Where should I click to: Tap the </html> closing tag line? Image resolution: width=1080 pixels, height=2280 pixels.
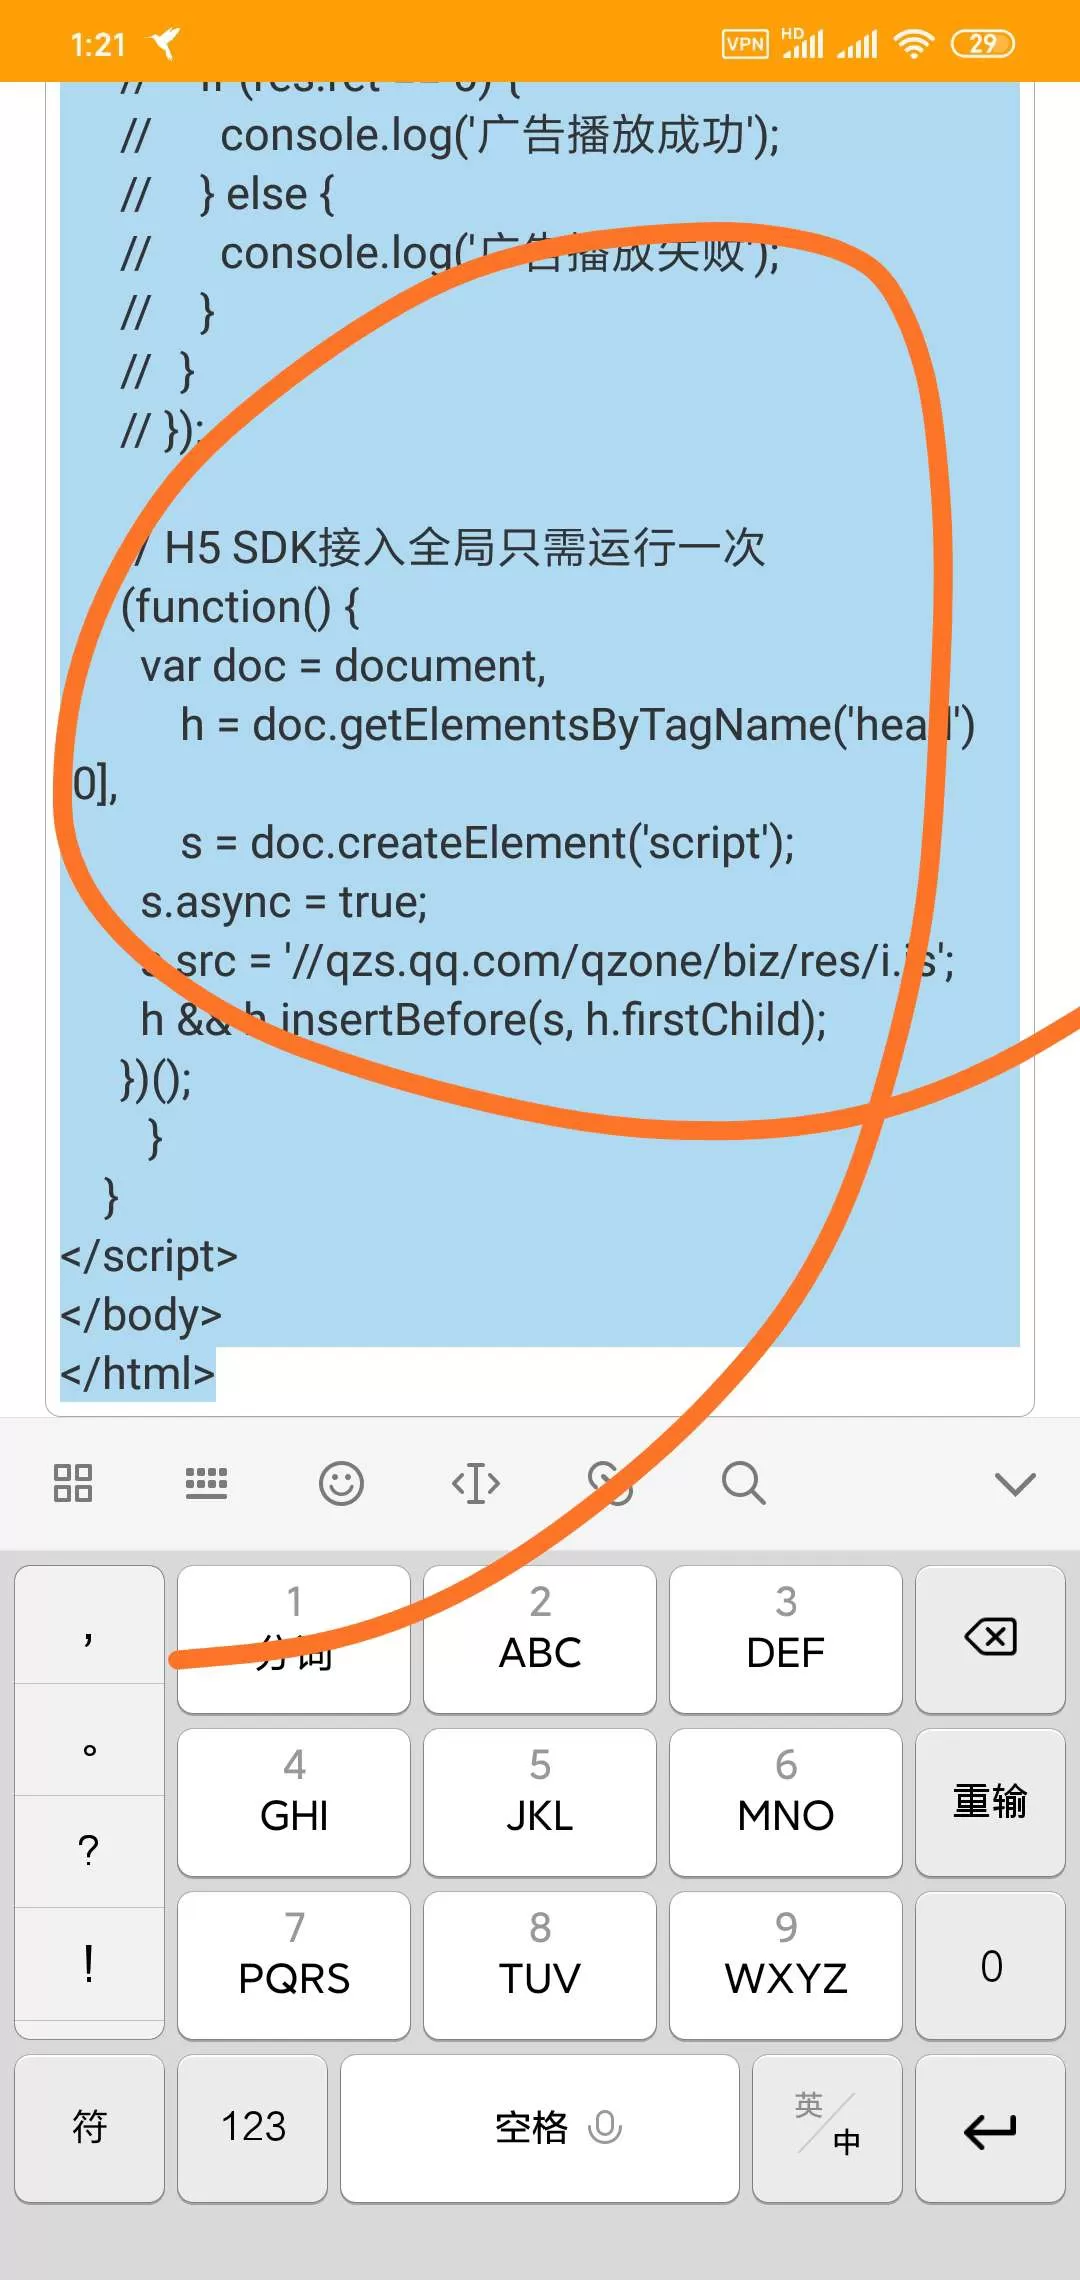138,1374
